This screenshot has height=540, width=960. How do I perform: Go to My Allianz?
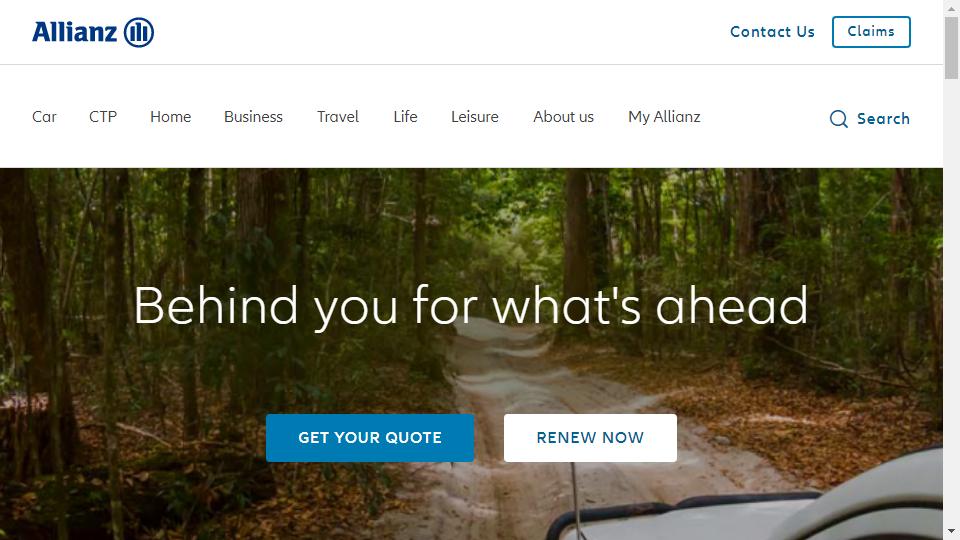click(664, 117)
